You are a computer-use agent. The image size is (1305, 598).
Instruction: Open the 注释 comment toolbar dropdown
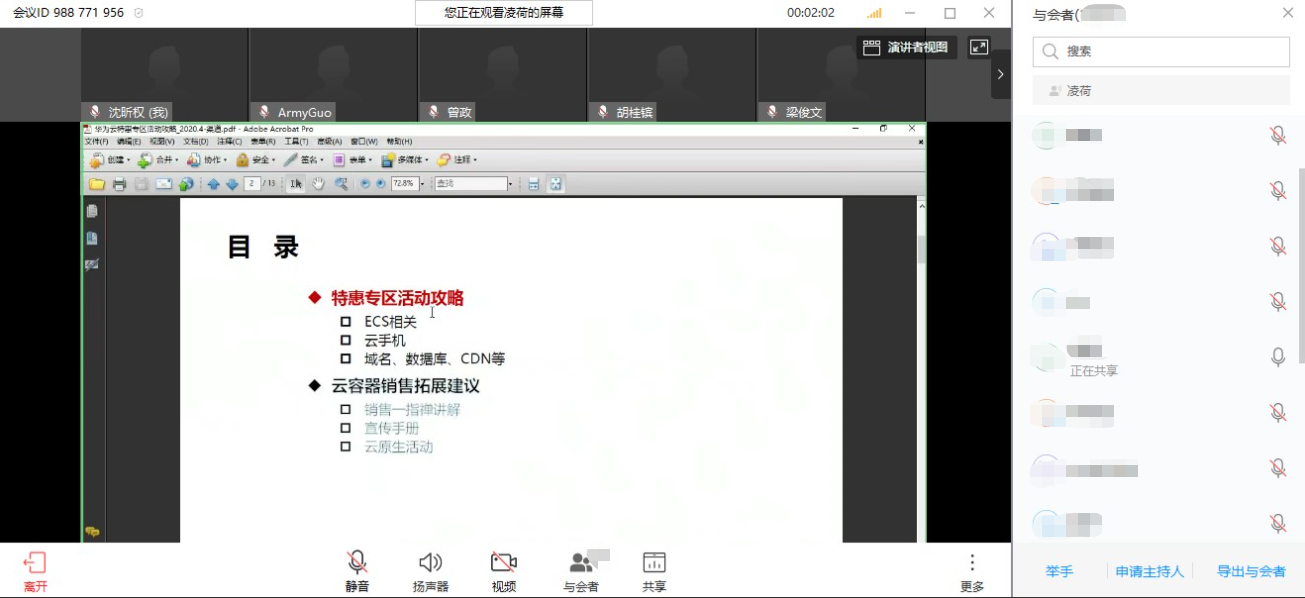[x=457, y=160]
